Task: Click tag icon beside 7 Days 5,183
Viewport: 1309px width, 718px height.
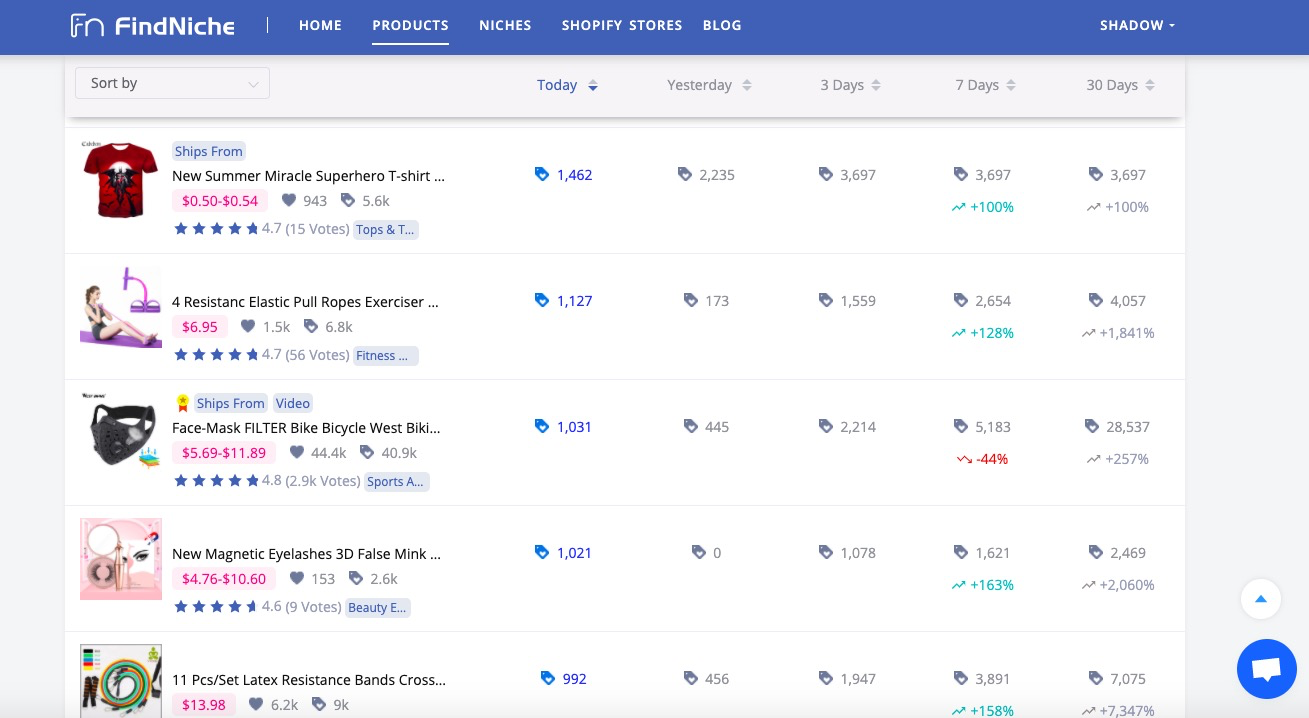Action: click(961, 427)
